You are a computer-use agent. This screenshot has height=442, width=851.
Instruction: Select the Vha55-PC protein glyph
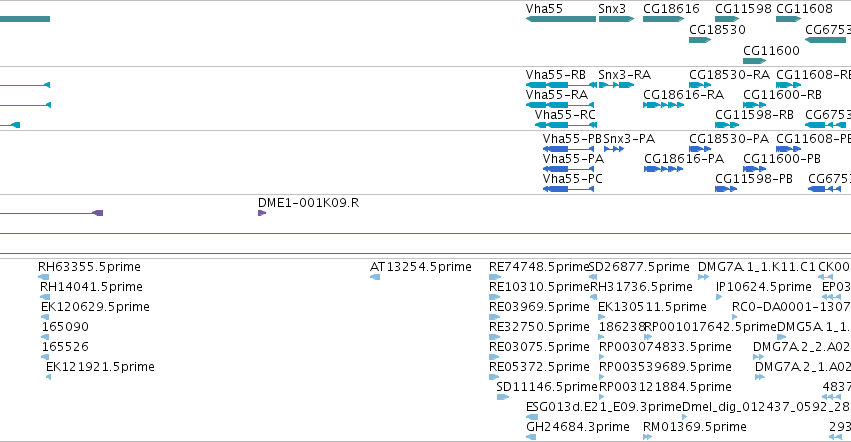(x=568, y=189)
